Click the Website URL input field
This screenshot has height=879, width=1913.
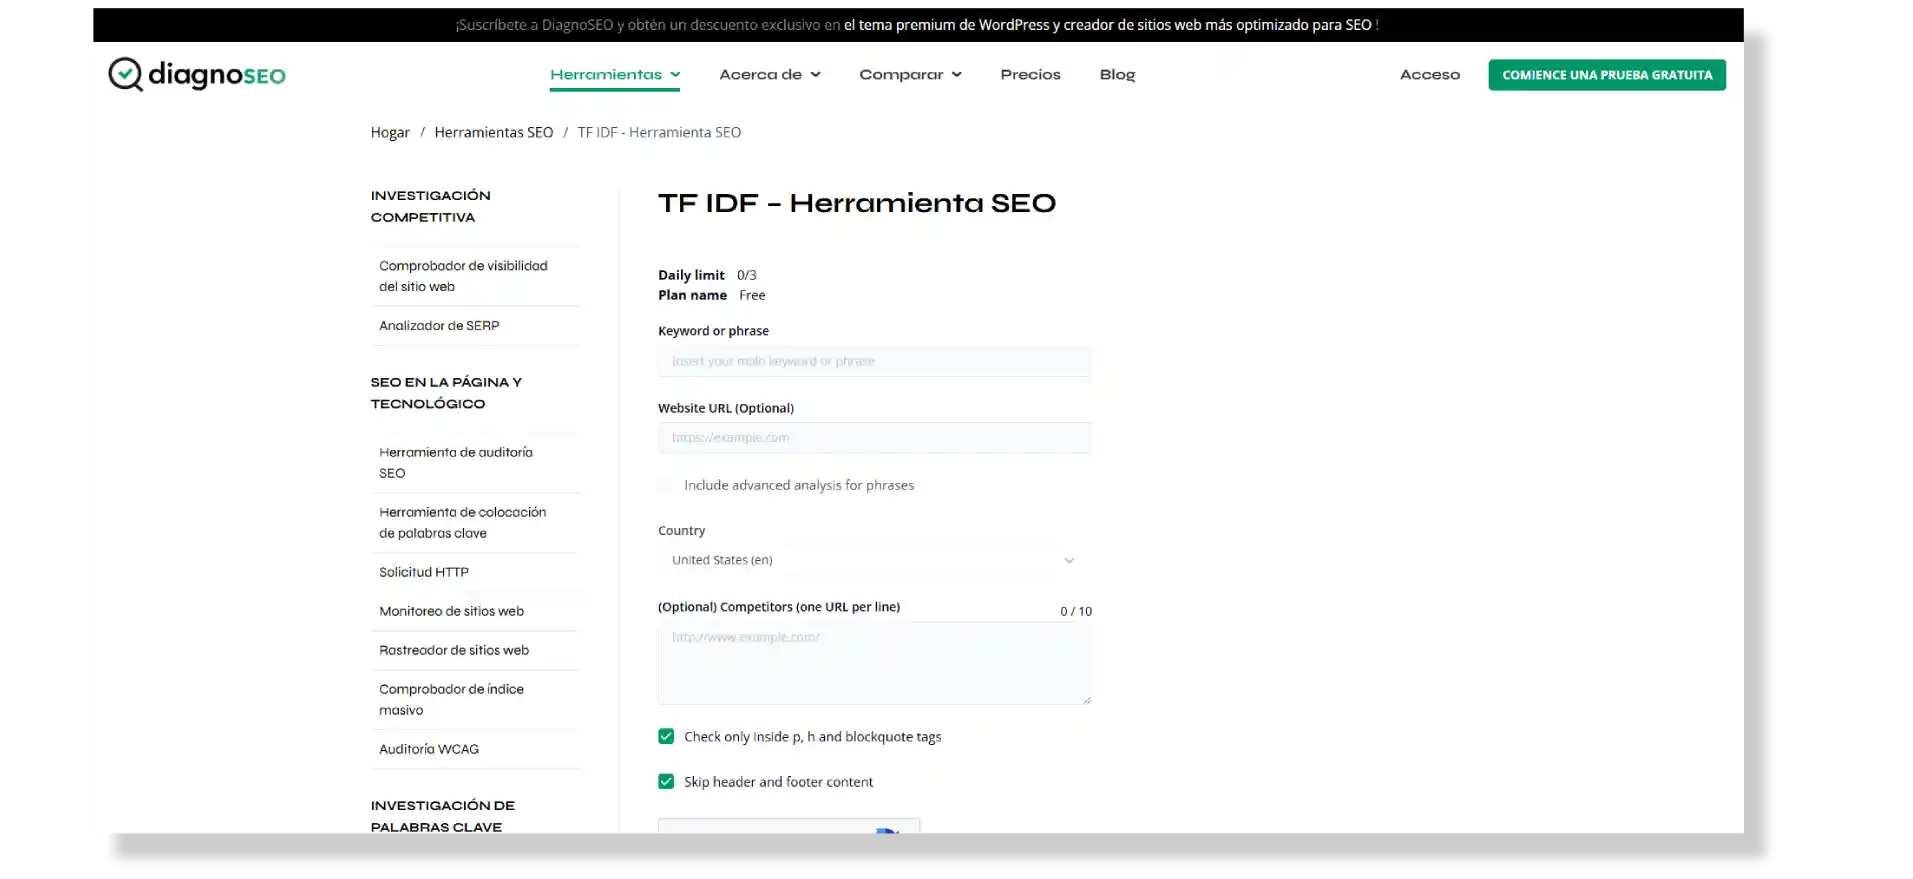coord(873,438)
